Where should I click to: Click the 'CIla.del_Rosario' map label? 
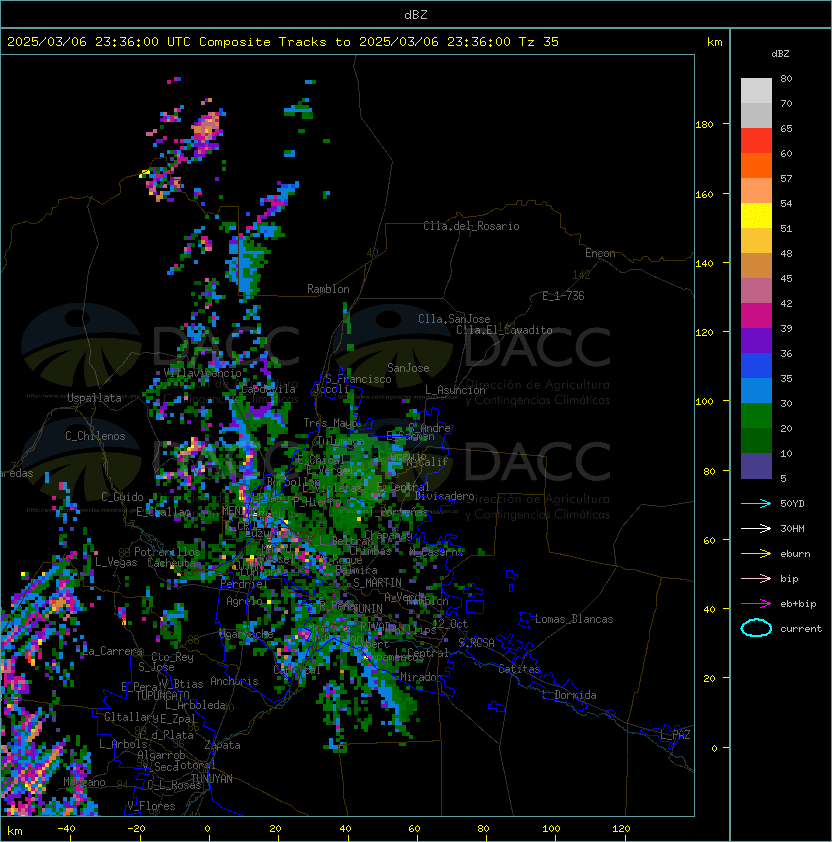click(471, 226)
